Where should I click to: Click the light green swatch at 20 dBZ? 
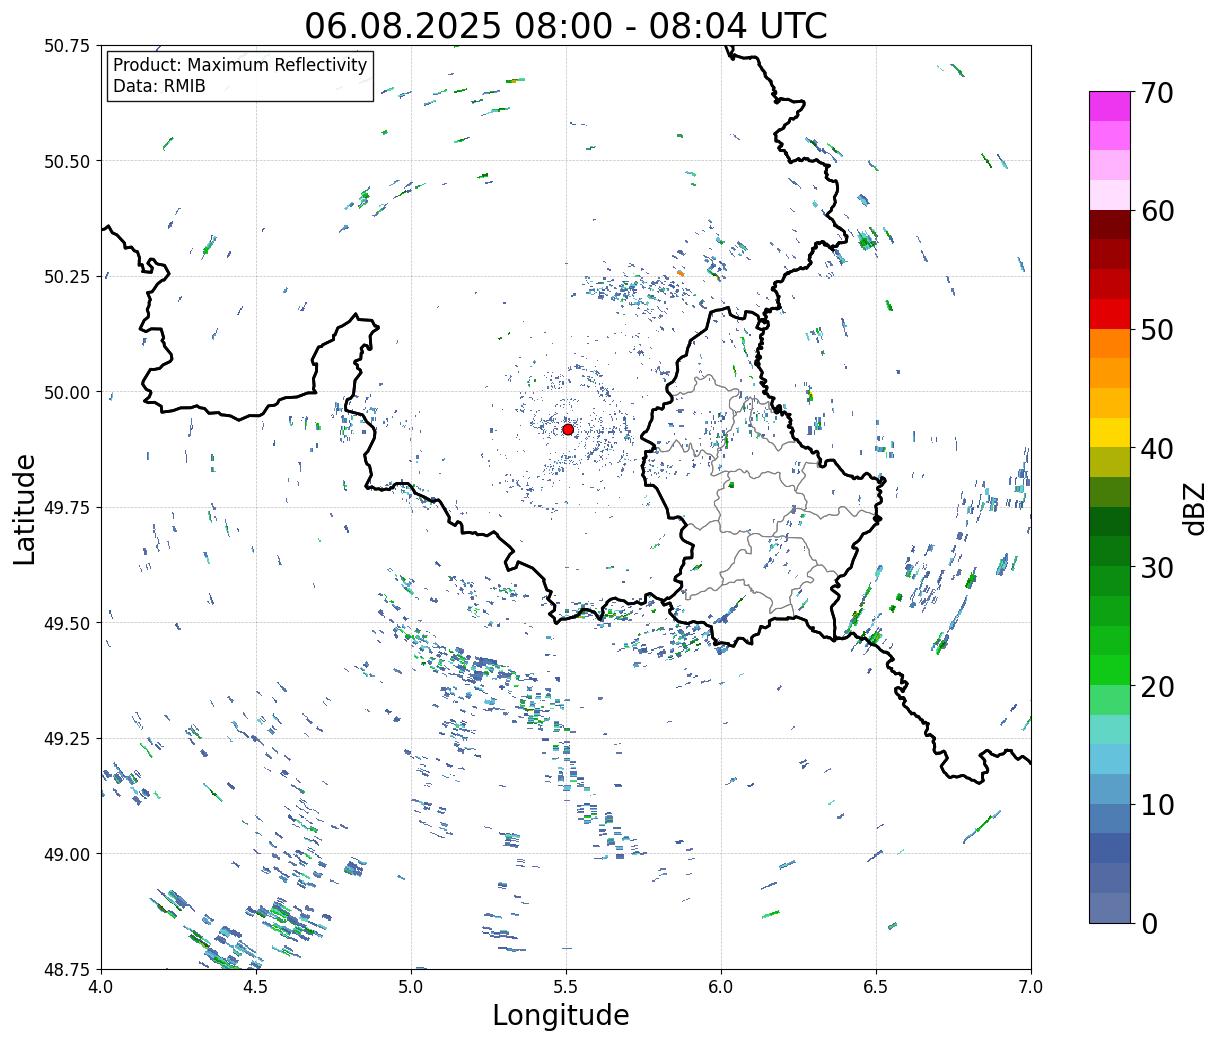click(x=1110, y=699)
